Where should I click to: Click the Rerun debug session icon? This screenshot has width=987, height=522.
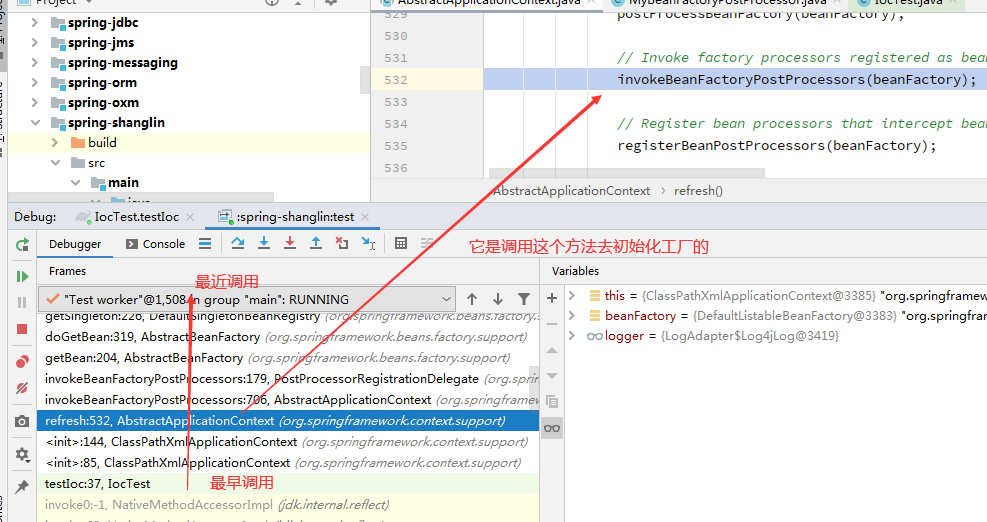pos(22,245)
